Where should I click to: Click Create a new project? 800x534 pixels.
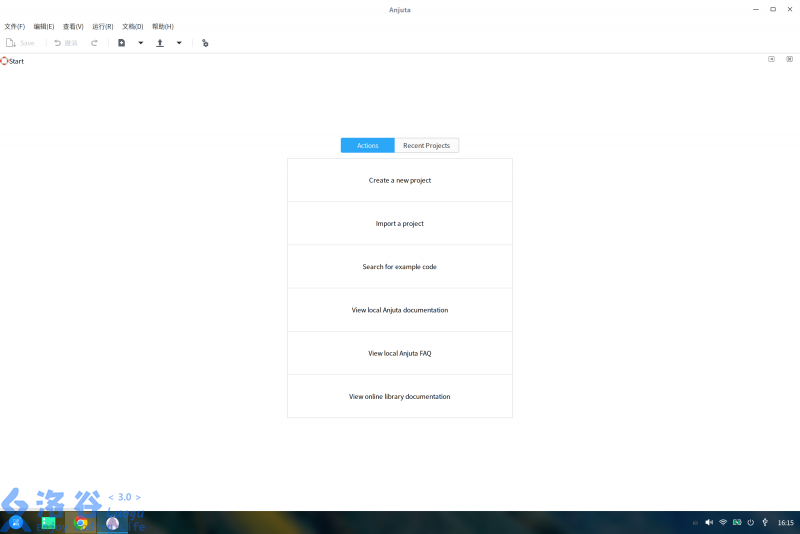click(x=400, y=181)
